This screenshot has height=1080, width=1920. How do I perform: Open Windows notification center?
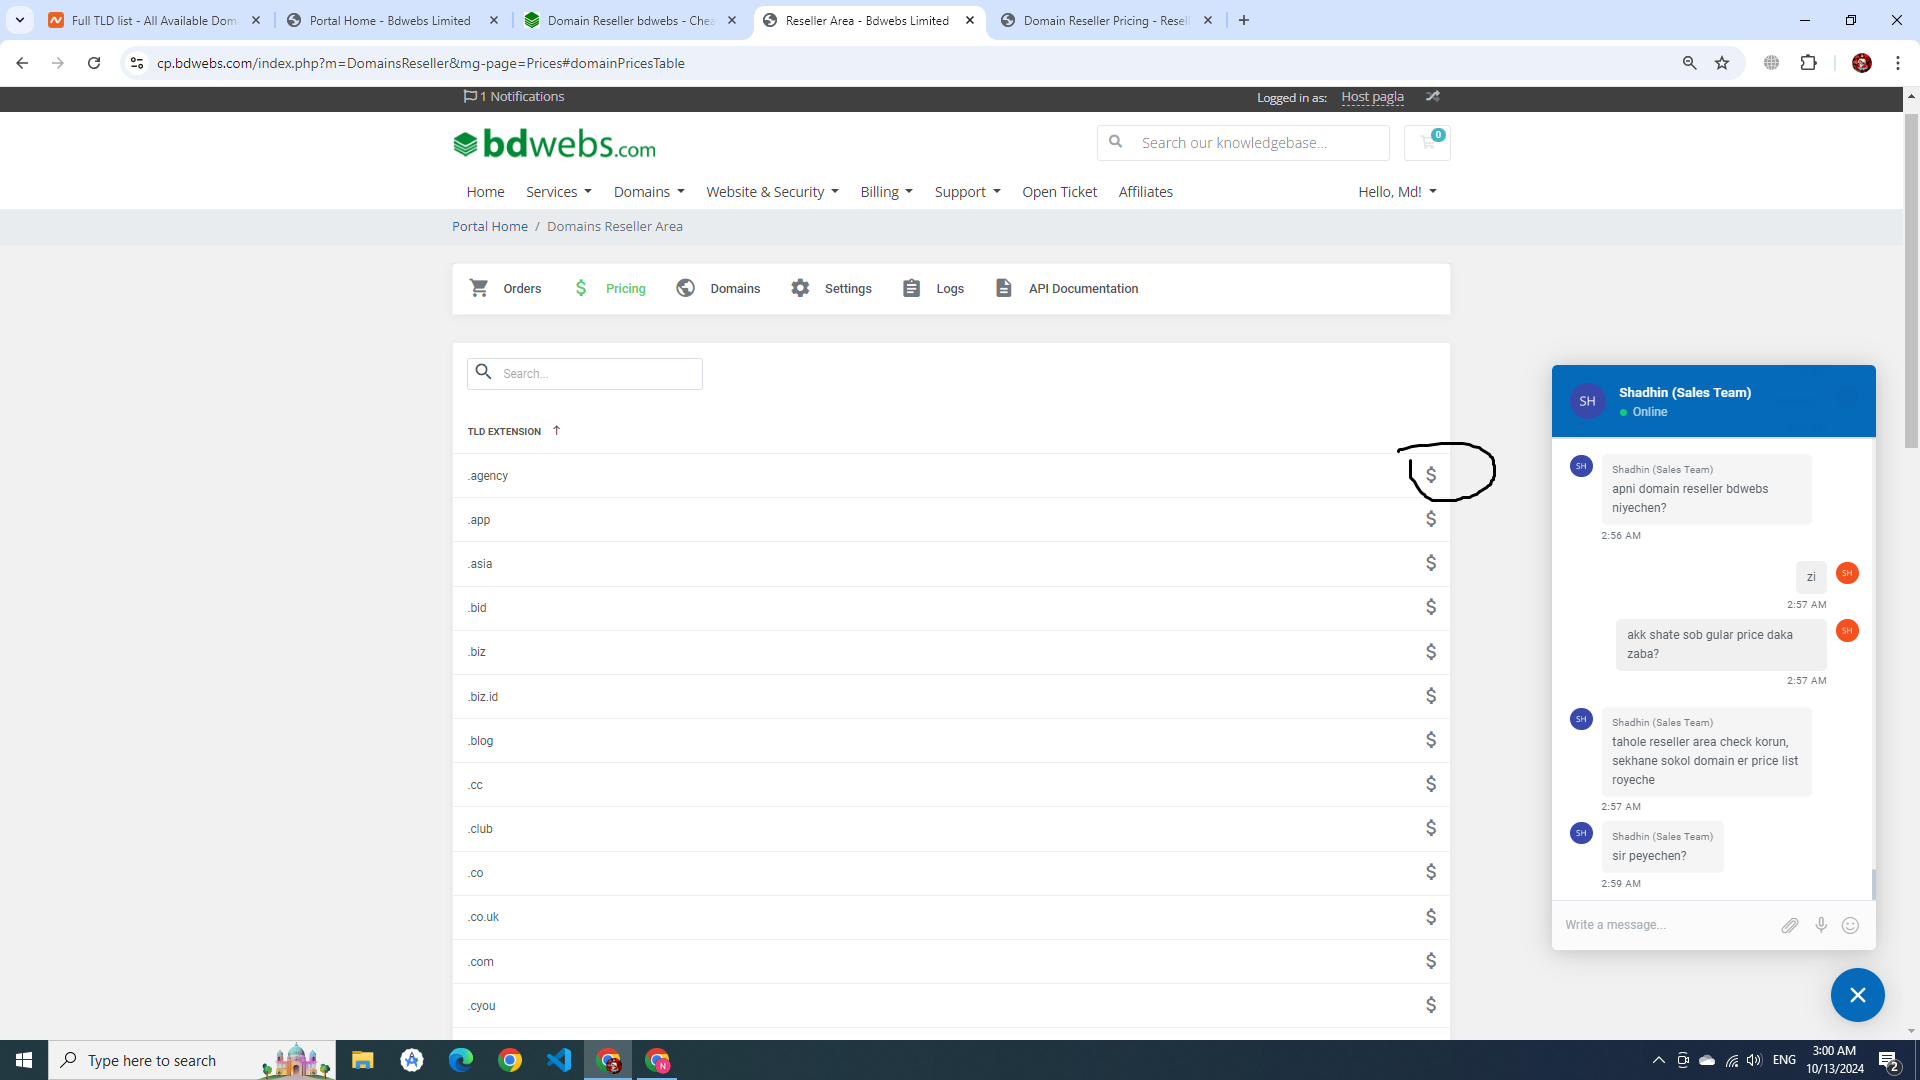1889,1060
